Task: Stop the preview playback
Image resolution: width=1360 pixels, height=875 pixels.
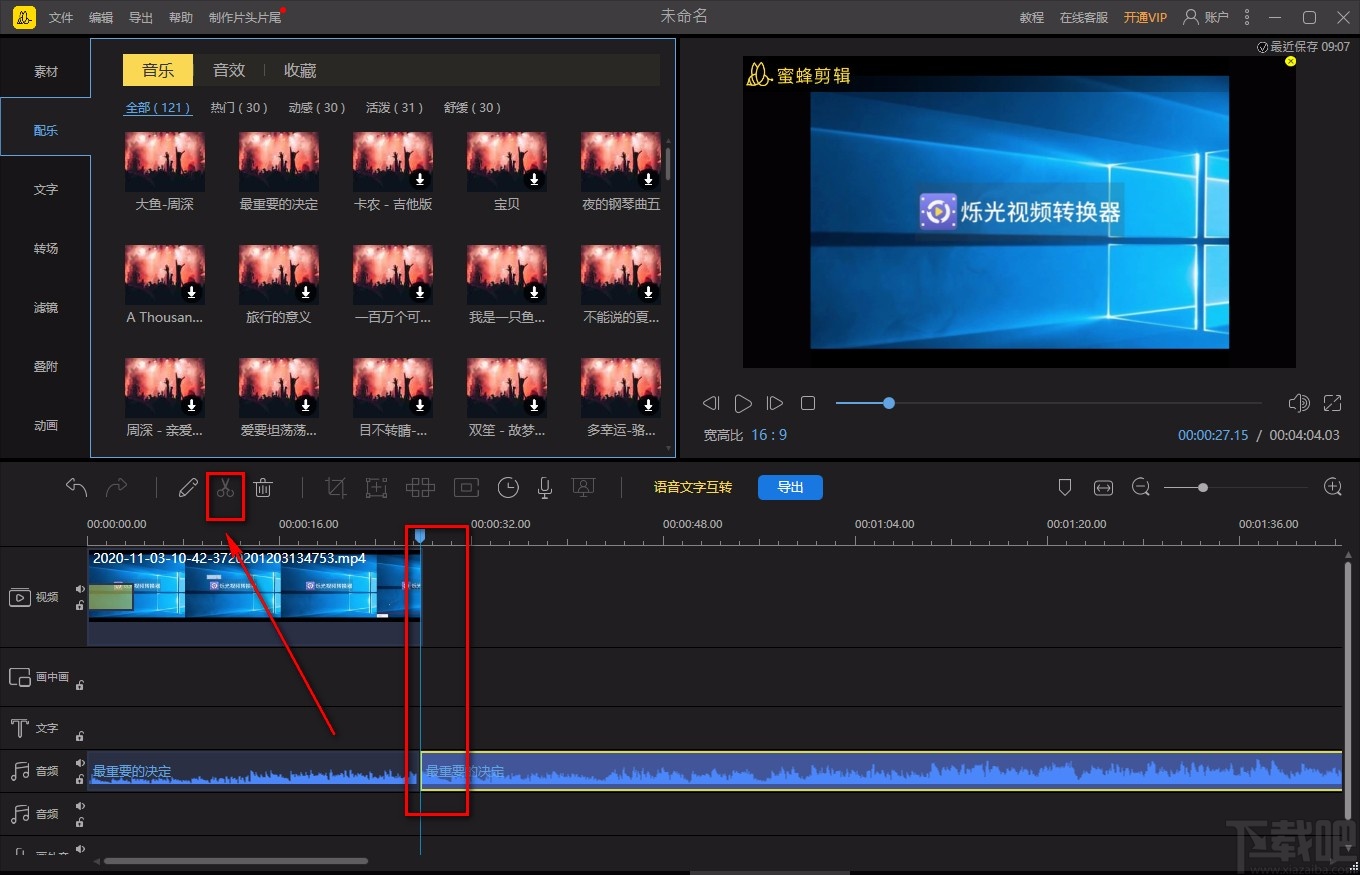Action: click(808, 403)
